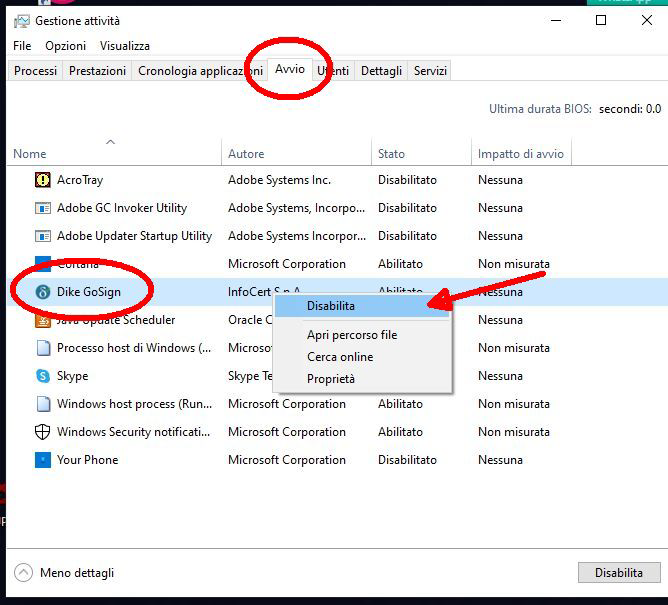The width and height of the screenshot is (668, 605).
Task: Click the Adobe GC Invoker Utility icon
Action: click(43, 208)
